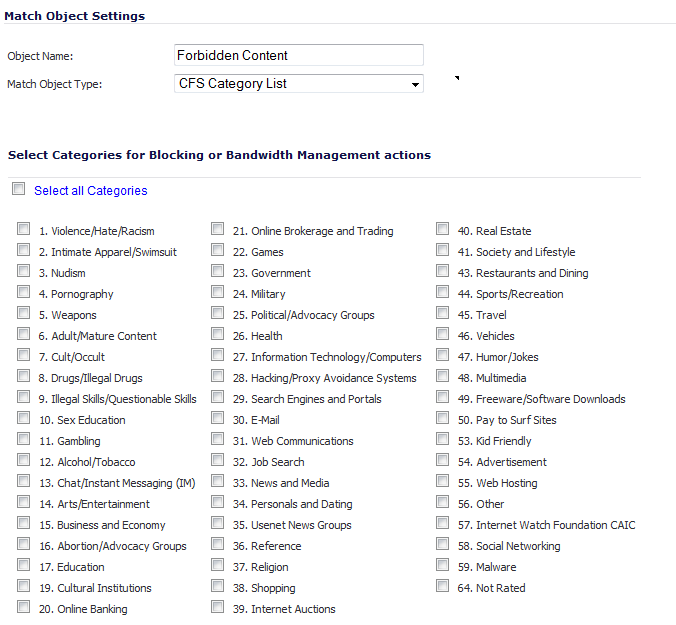676x625 pixels.
Task: Select Search Engines and Portals checkbox
Action: coord(218,397)
